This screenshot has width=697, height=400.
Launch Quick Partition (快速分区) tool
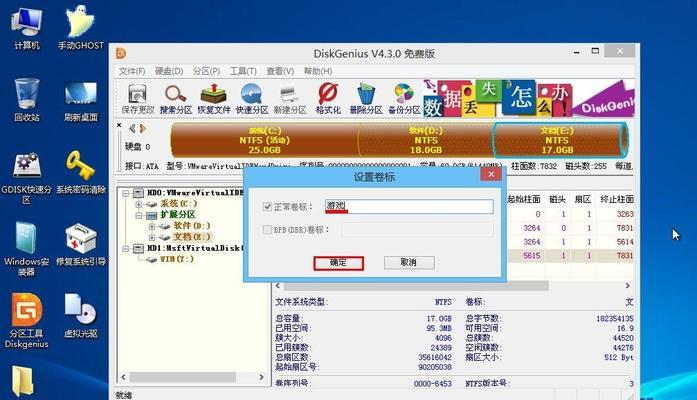252,99
